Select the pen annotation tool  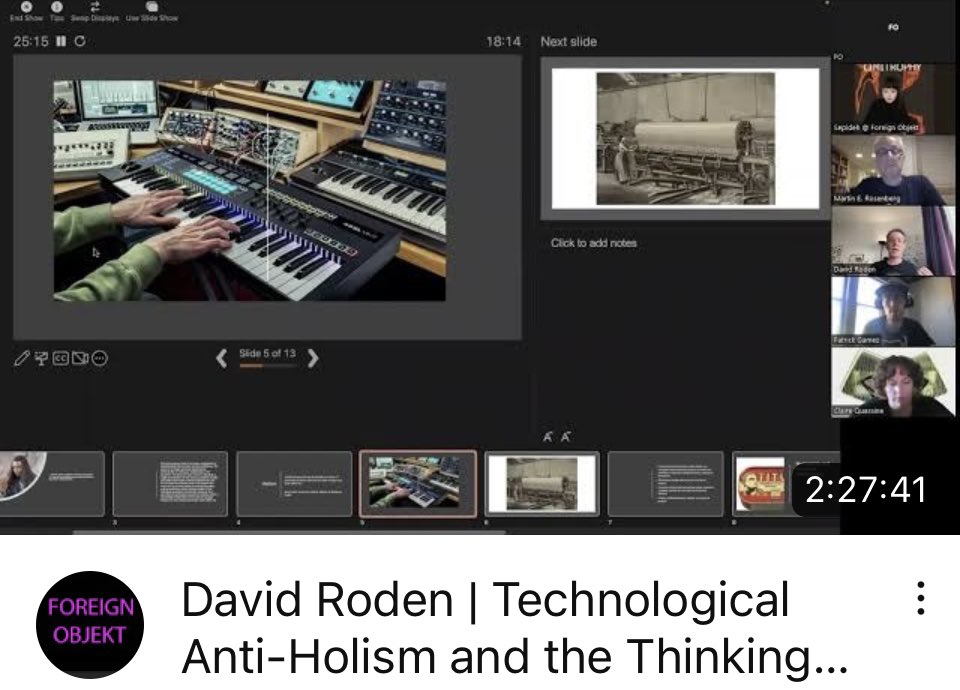pyautogui.click(x=21, y=358)
